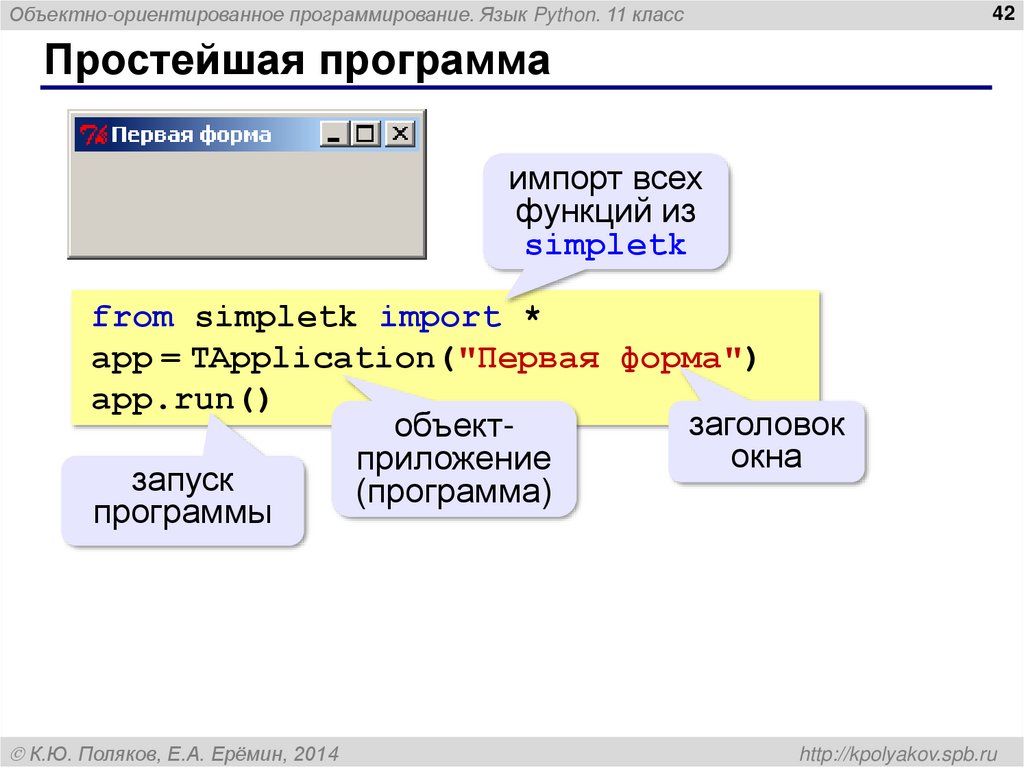Click the заголовок окна callout
The width and height of the screenshot is (1024, 767).
tap(767, 441)
